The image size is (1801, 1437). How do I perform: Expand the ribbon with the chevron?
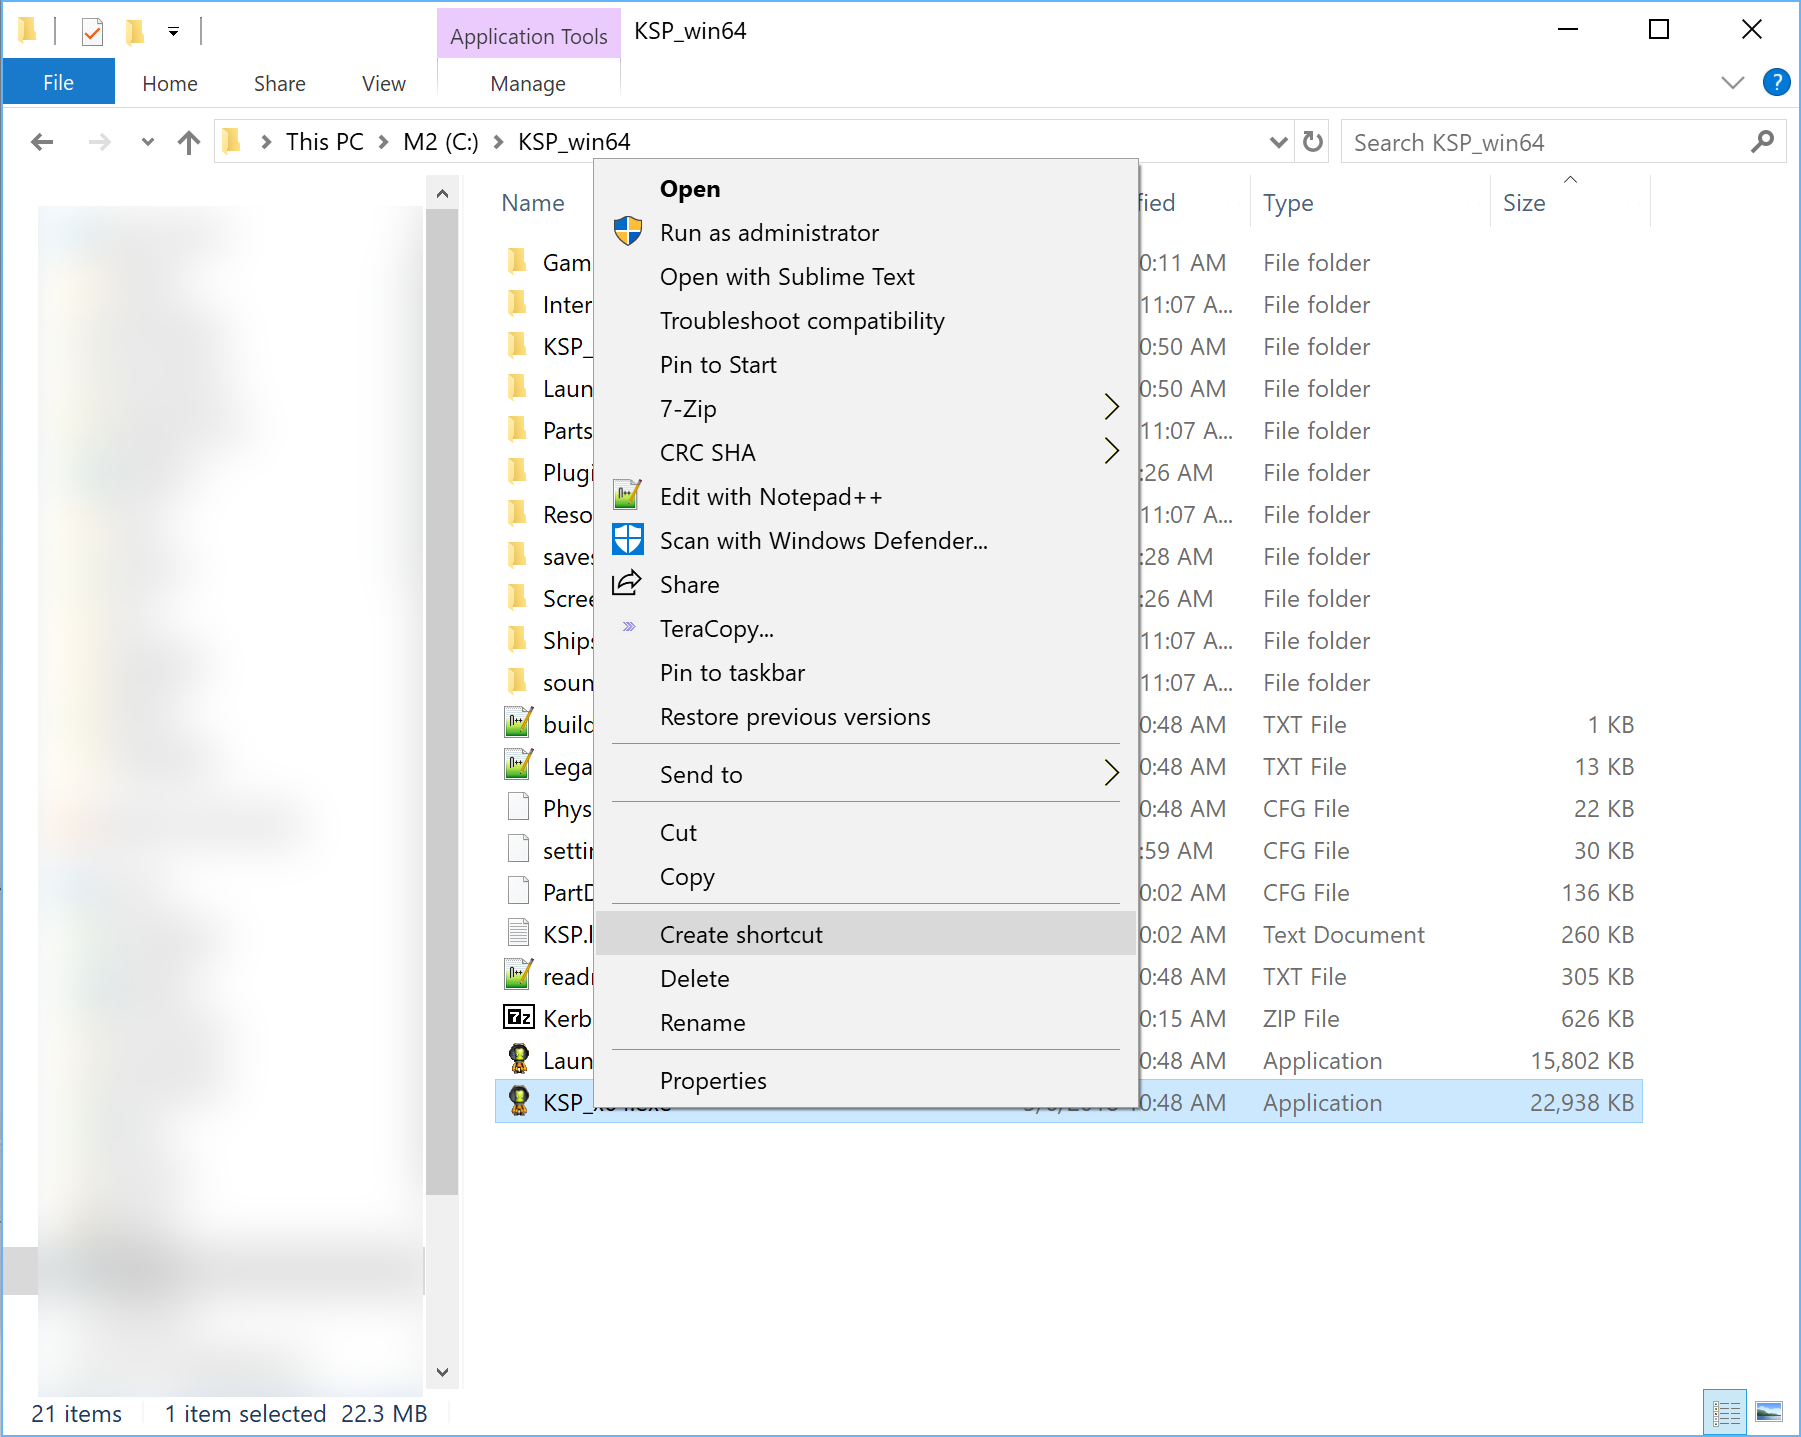click(x=1733, y=82)
